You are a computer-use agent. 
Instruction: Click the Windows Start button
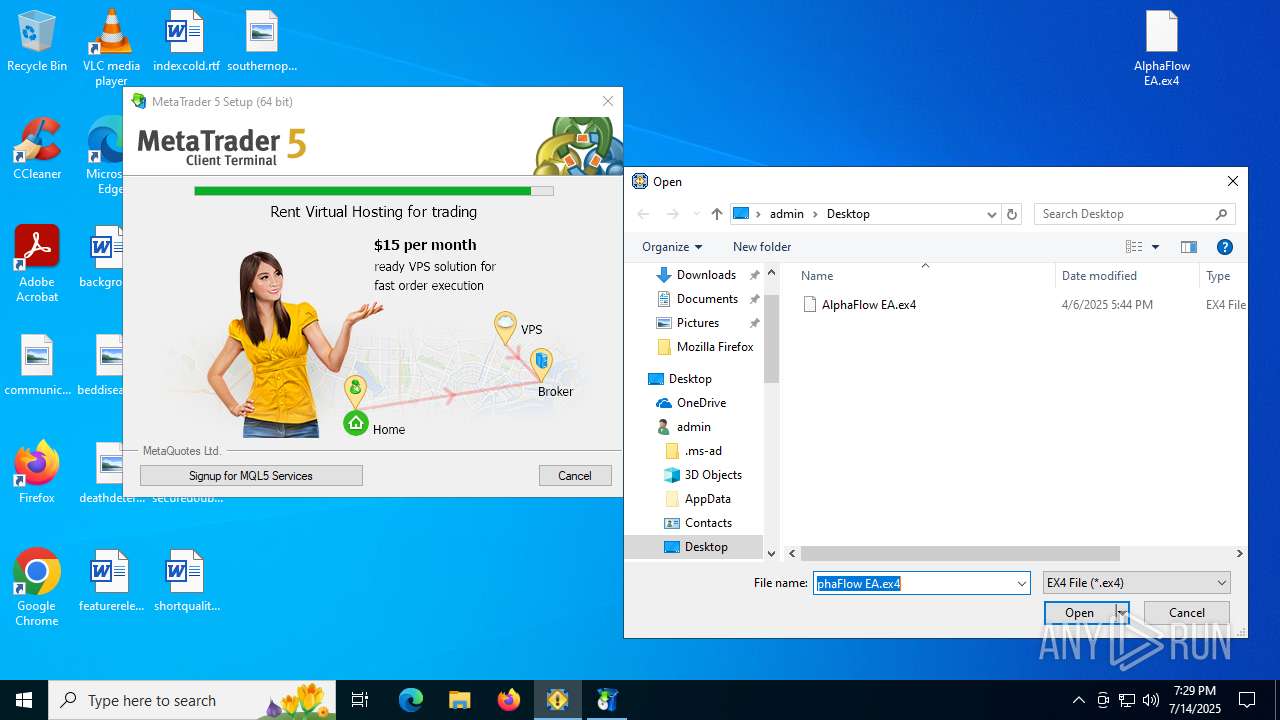[24, 700]
